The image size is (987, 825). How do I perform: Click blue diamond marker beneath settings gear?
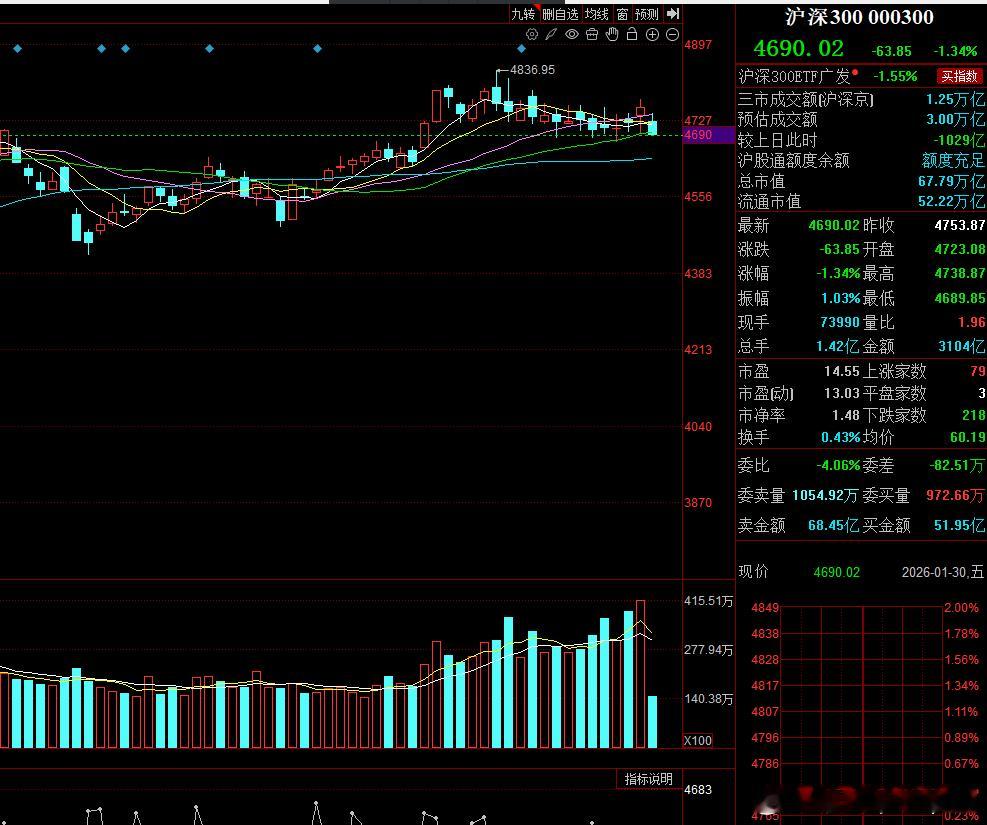[521, 48]
